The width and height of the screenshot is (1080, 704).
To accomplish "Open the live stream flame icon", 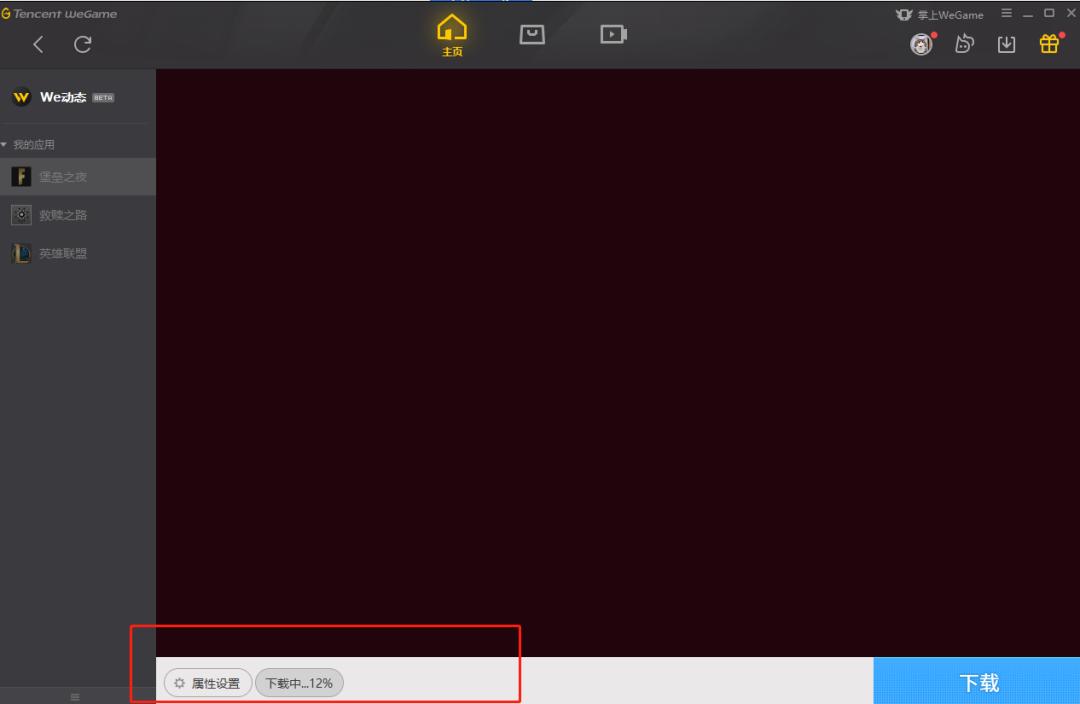I will pyautogui.click(x=964, y=44).
